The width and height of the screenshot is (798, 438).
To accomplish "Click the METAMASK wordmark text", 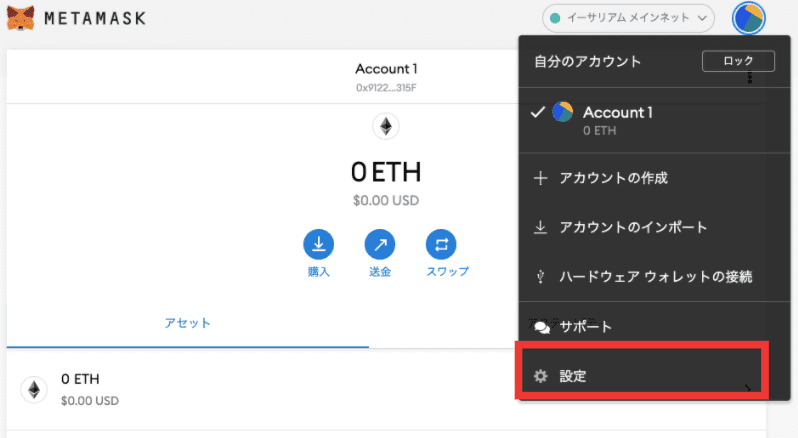I will click(95, 18).
